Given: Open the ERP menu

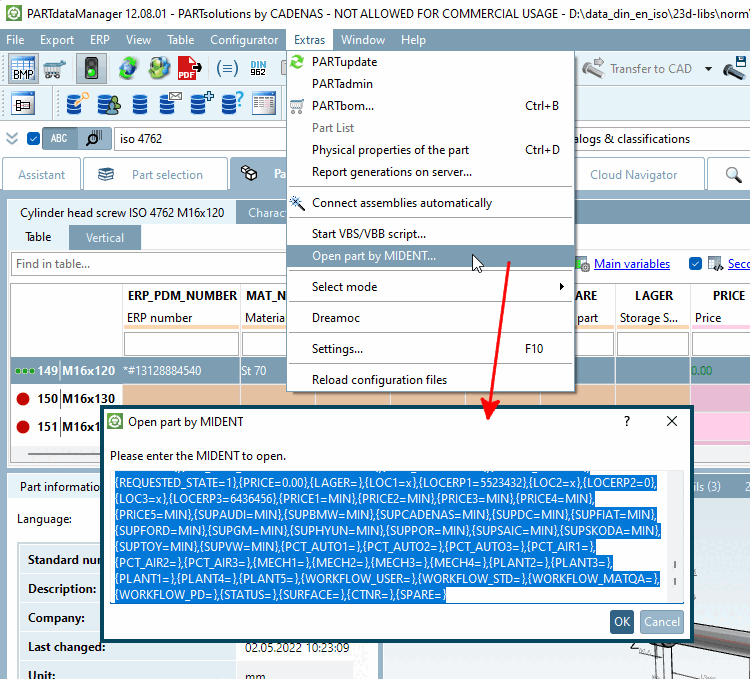Looking at the screenshot, I should (99, 40).
